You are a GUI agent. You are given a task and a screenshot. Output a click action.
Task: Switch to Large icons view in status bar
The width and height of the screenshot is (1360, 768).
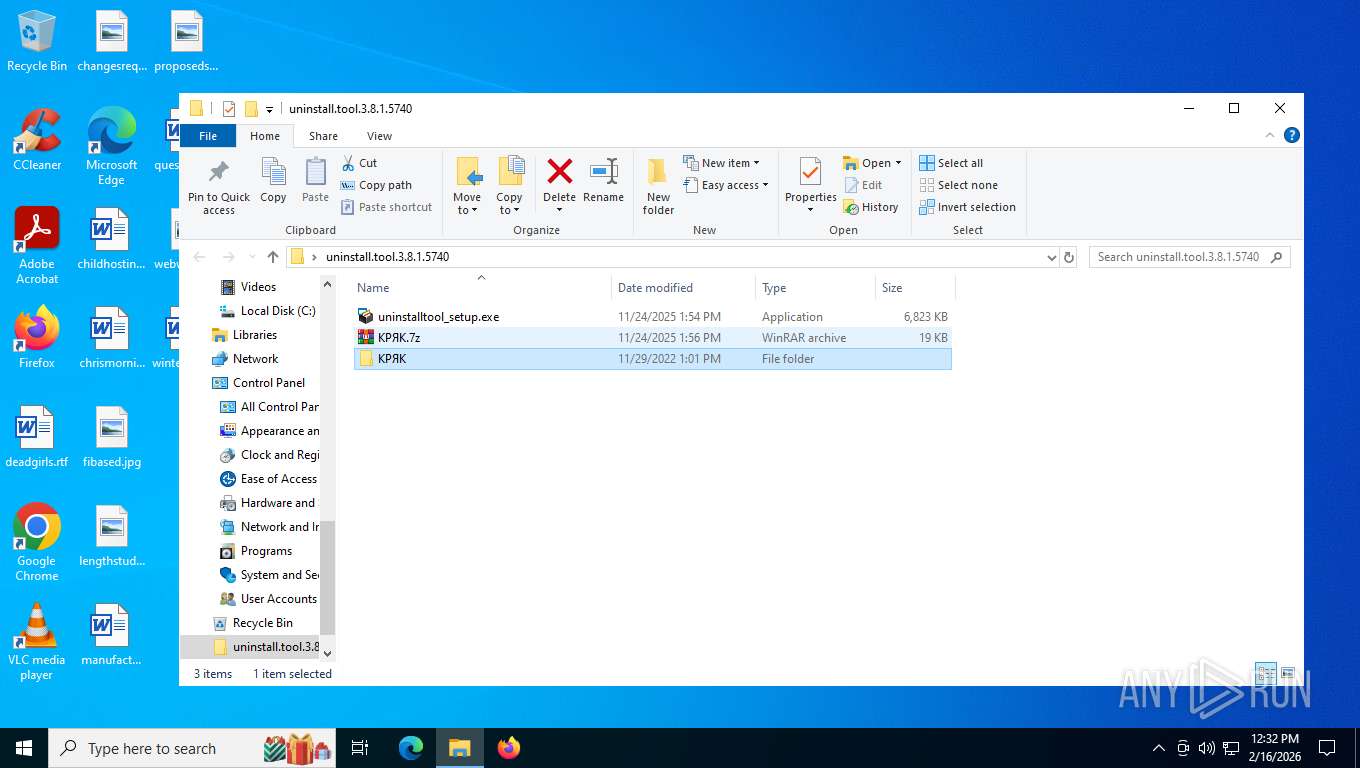pyautogui.click(x=1288, y=673)
